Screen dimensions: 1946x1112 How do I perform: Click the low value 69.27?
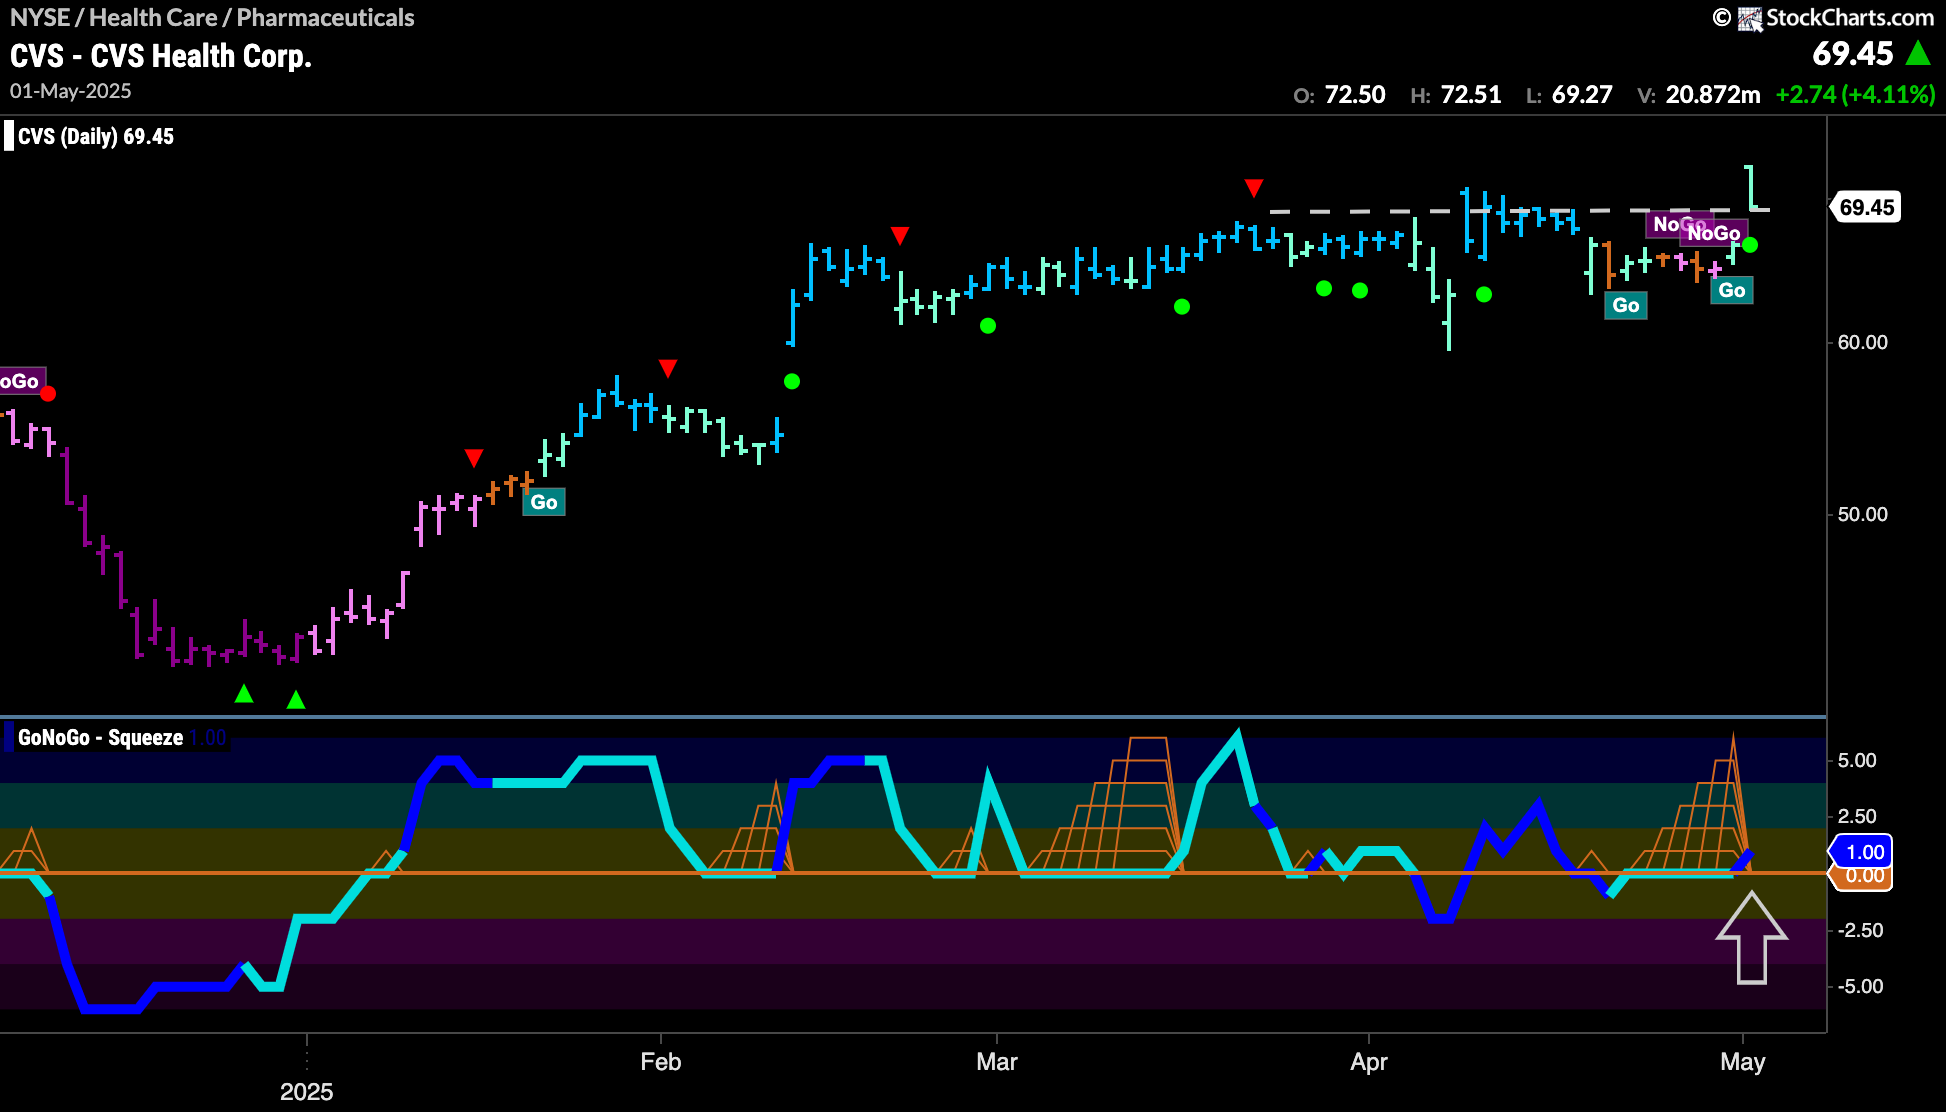[x=1582, y=95]
